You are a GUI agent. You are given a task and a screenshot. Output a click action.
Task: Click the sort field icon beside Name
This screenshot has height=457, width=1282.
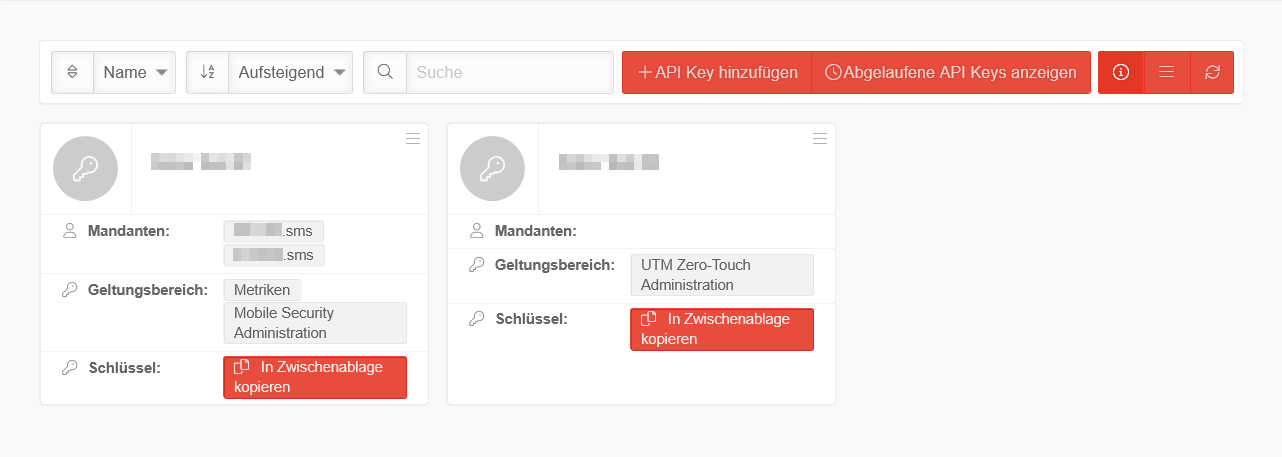tap(72, 72)
